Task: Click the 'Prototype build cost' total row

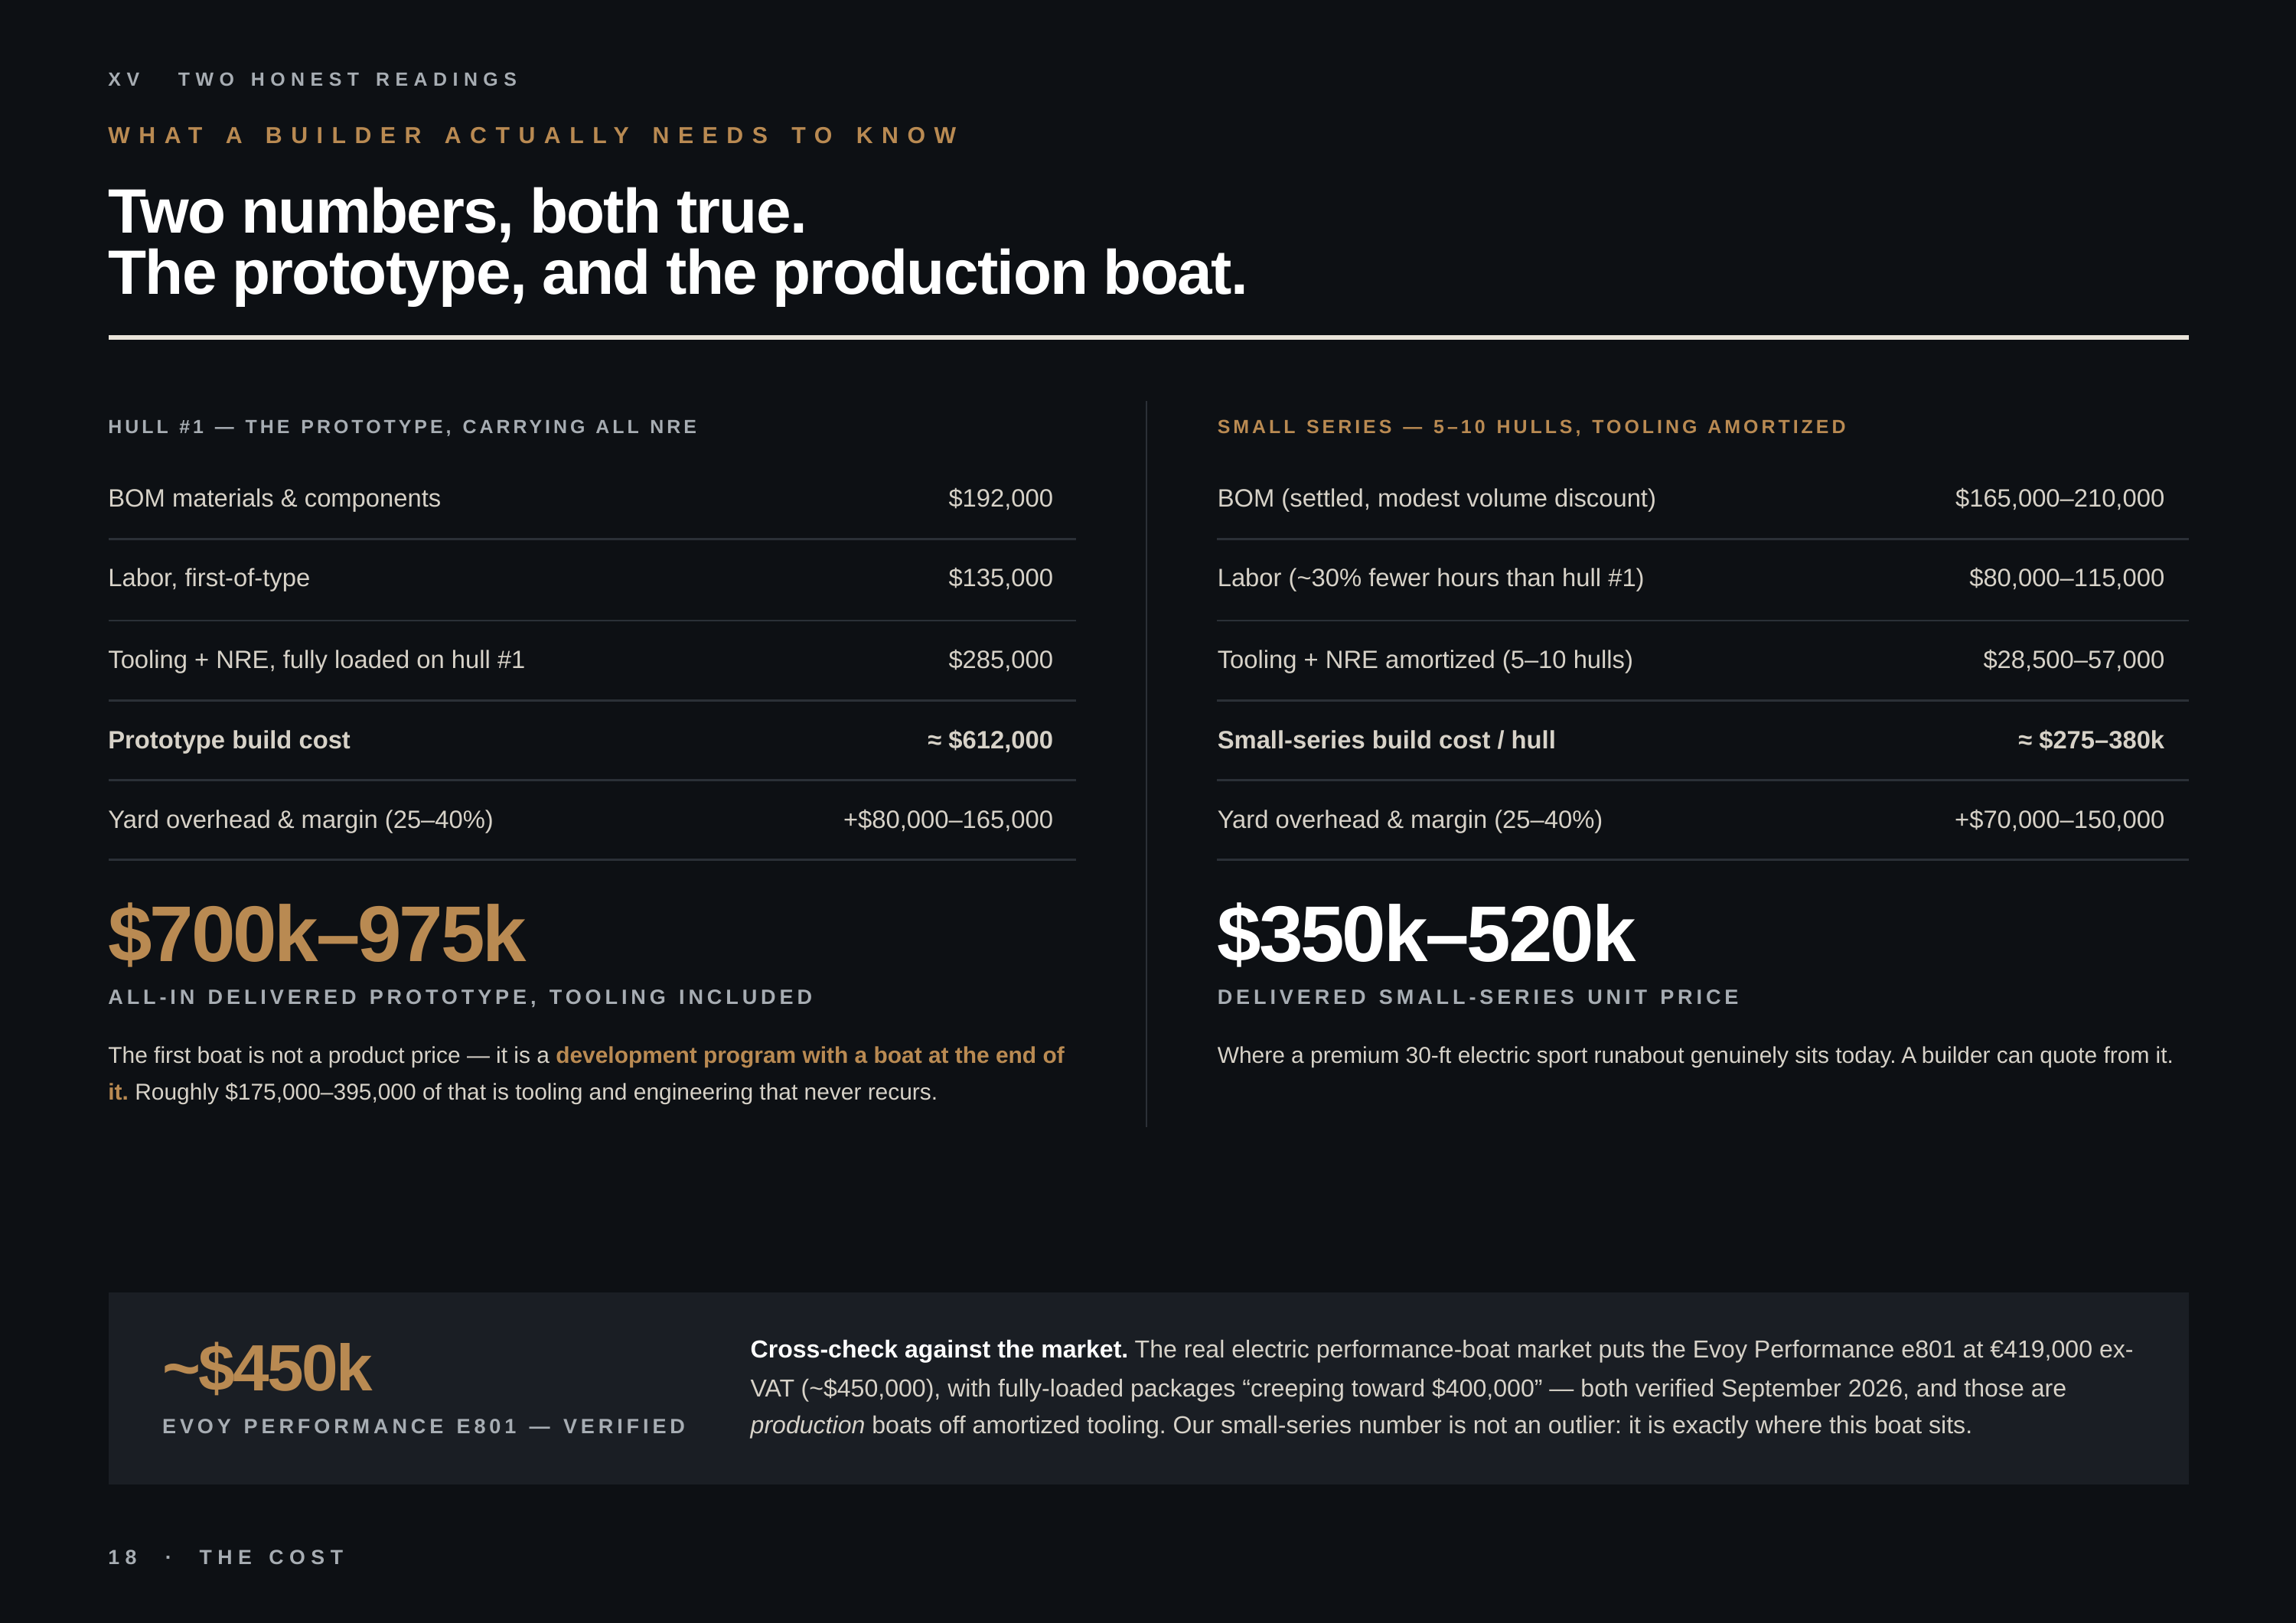Action: (592, 740)
